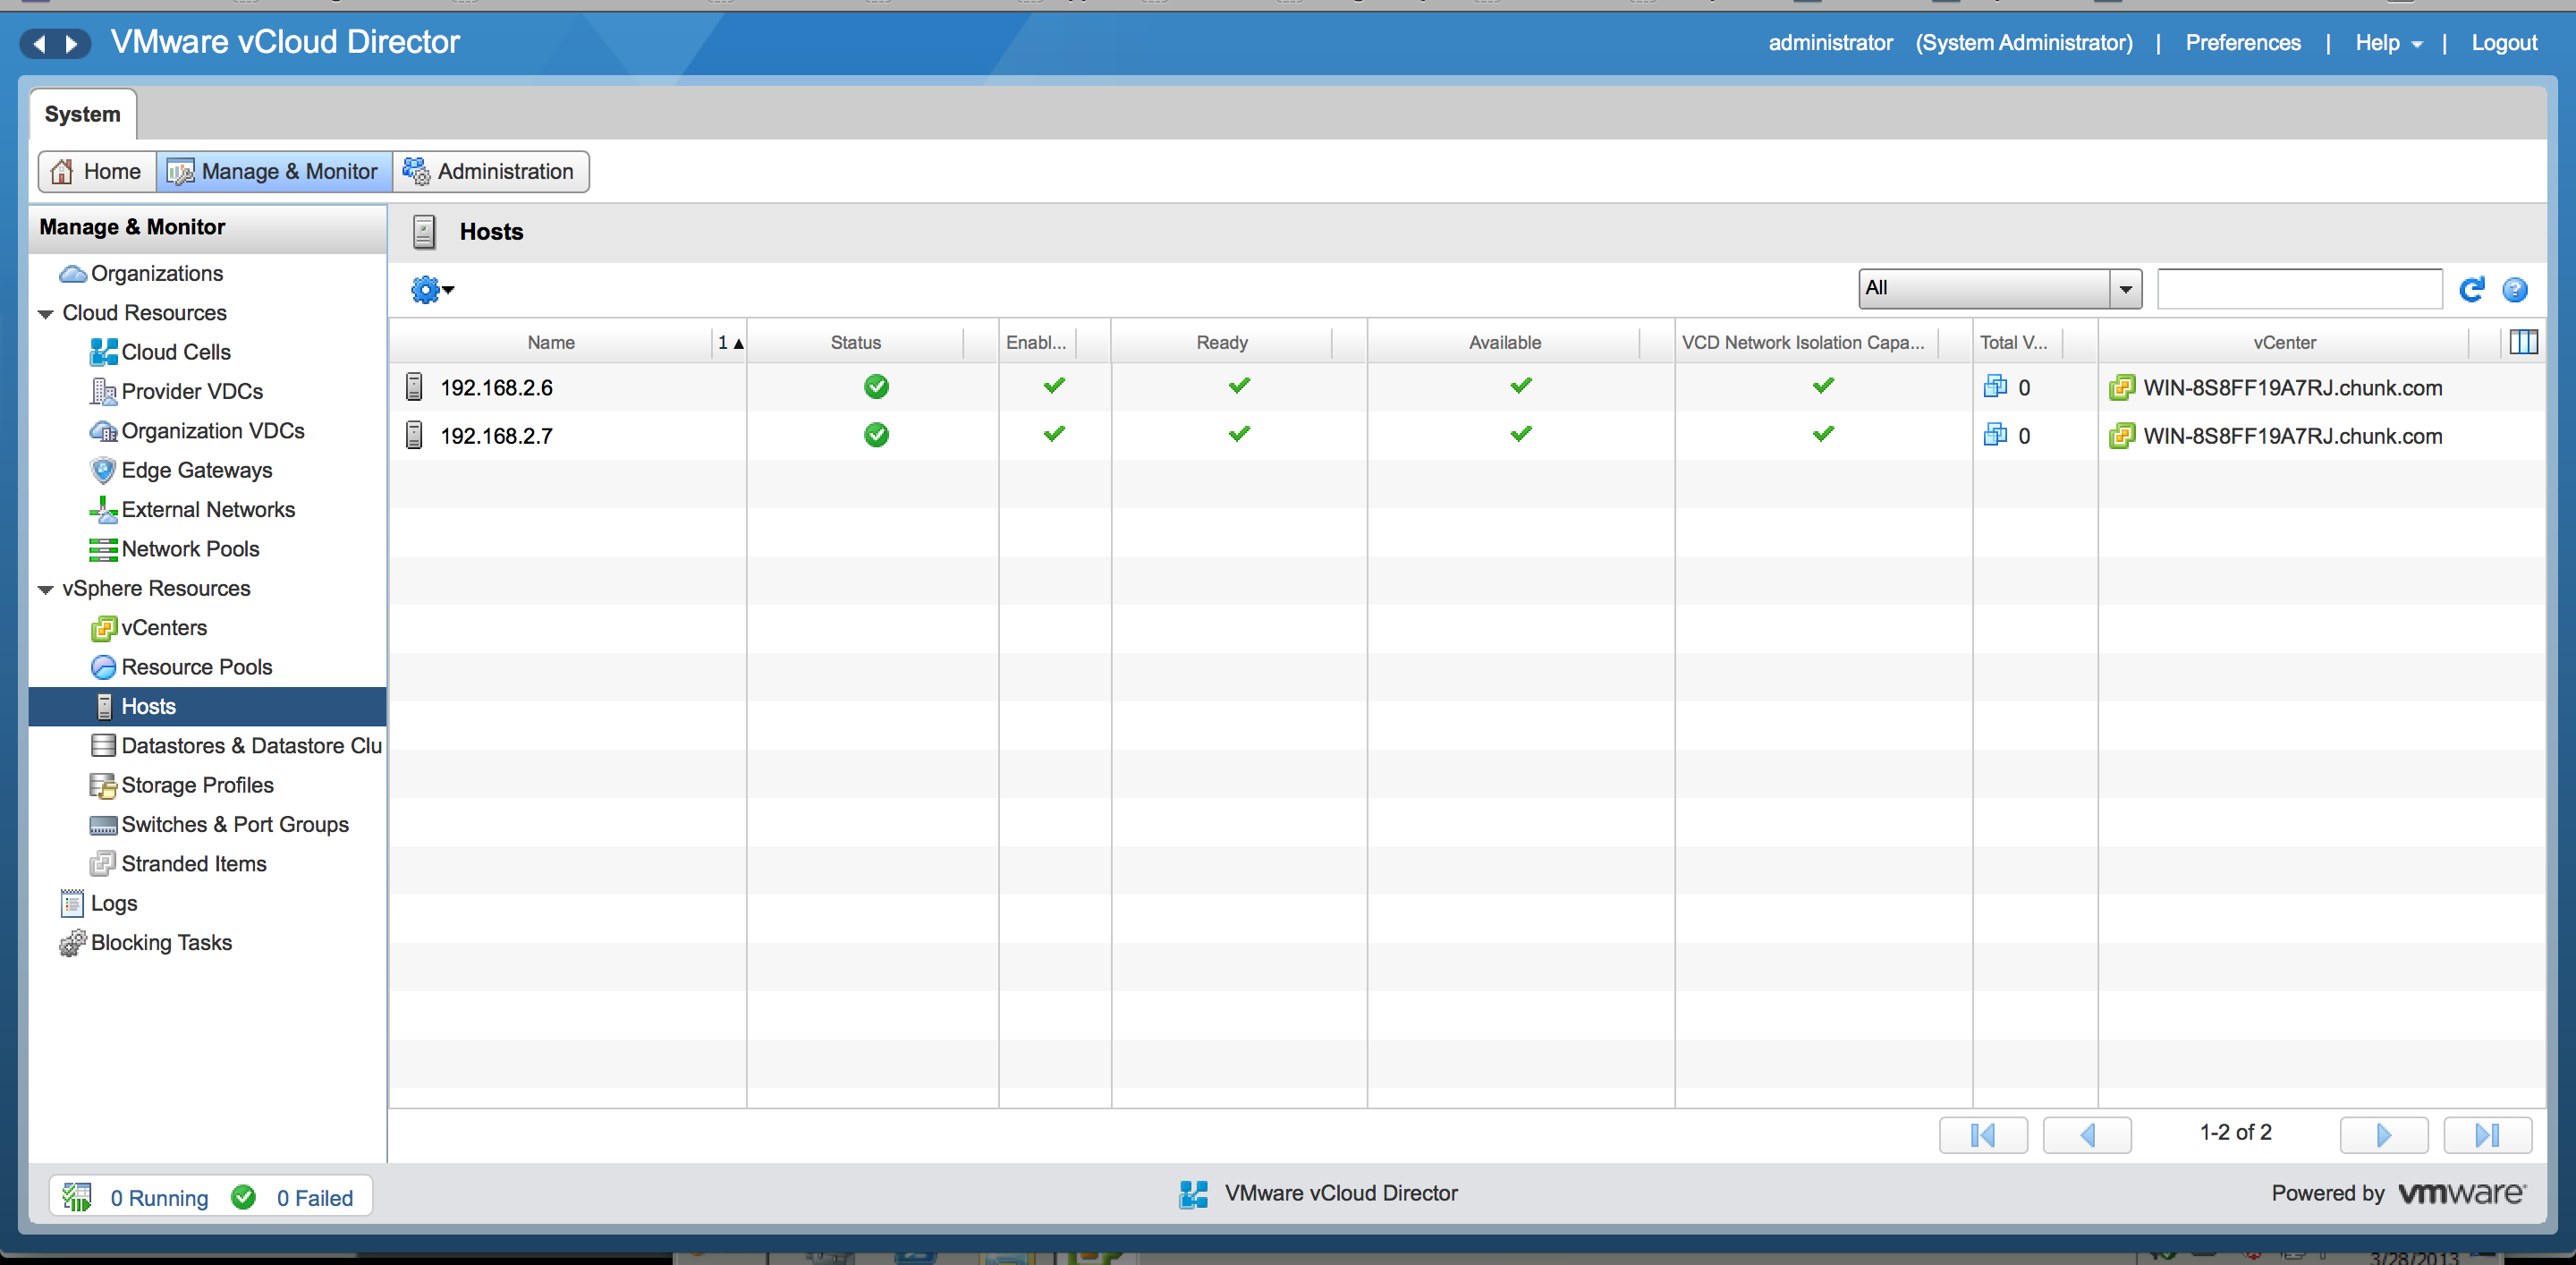Viewport: 2576px width, 1265px height.
Task: Click browser-style back arrow in header
Action: pyautogui.click(x=39, y=43)
